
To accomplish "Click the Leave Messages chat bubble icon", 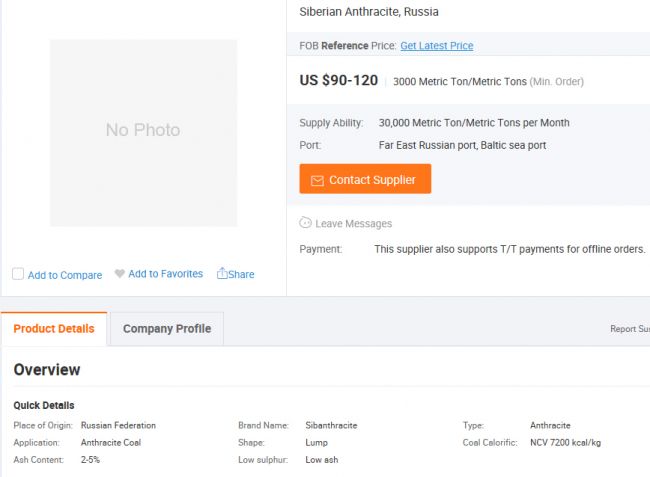I will [305, 223].
